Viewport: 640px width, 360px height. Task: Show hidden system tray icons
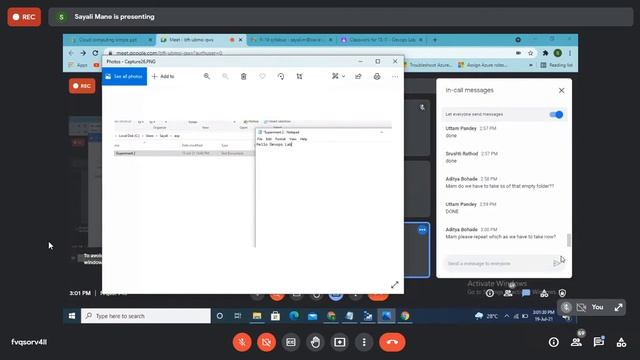(x=507, y=316)
